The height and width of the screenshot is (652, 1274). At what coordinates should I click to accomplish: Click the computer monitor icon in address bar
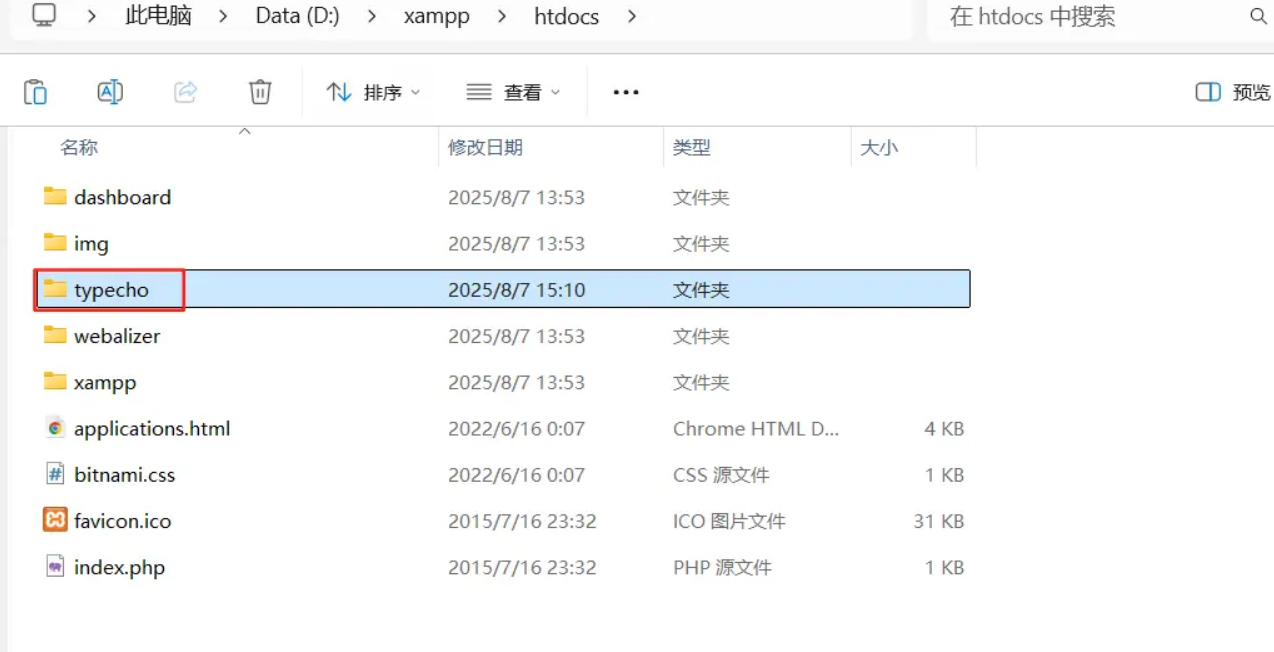[x=43, y=16]
